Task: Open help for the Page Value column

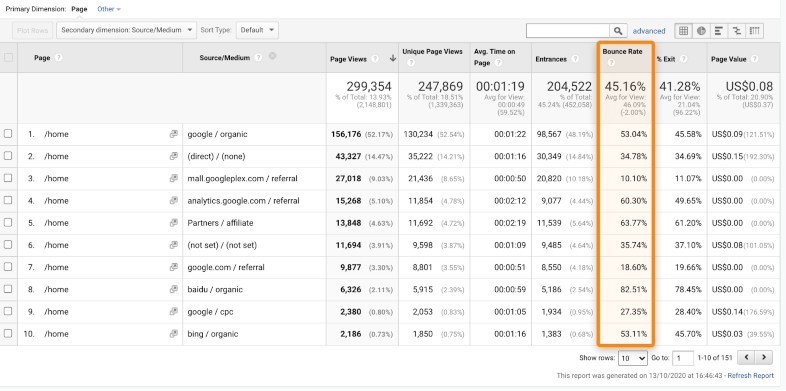Action: (x=754, y=59)
